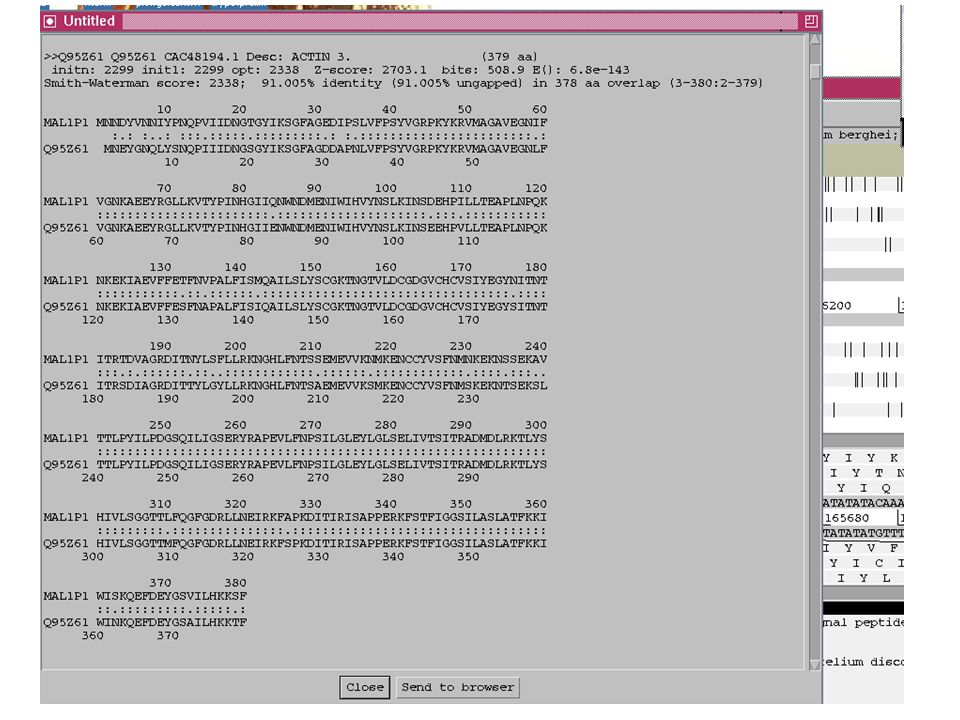Image resolution: width=960 pixels, height=720 pixels.
Task: Click the Send to browser button
Action: click(x=458, y=687)
